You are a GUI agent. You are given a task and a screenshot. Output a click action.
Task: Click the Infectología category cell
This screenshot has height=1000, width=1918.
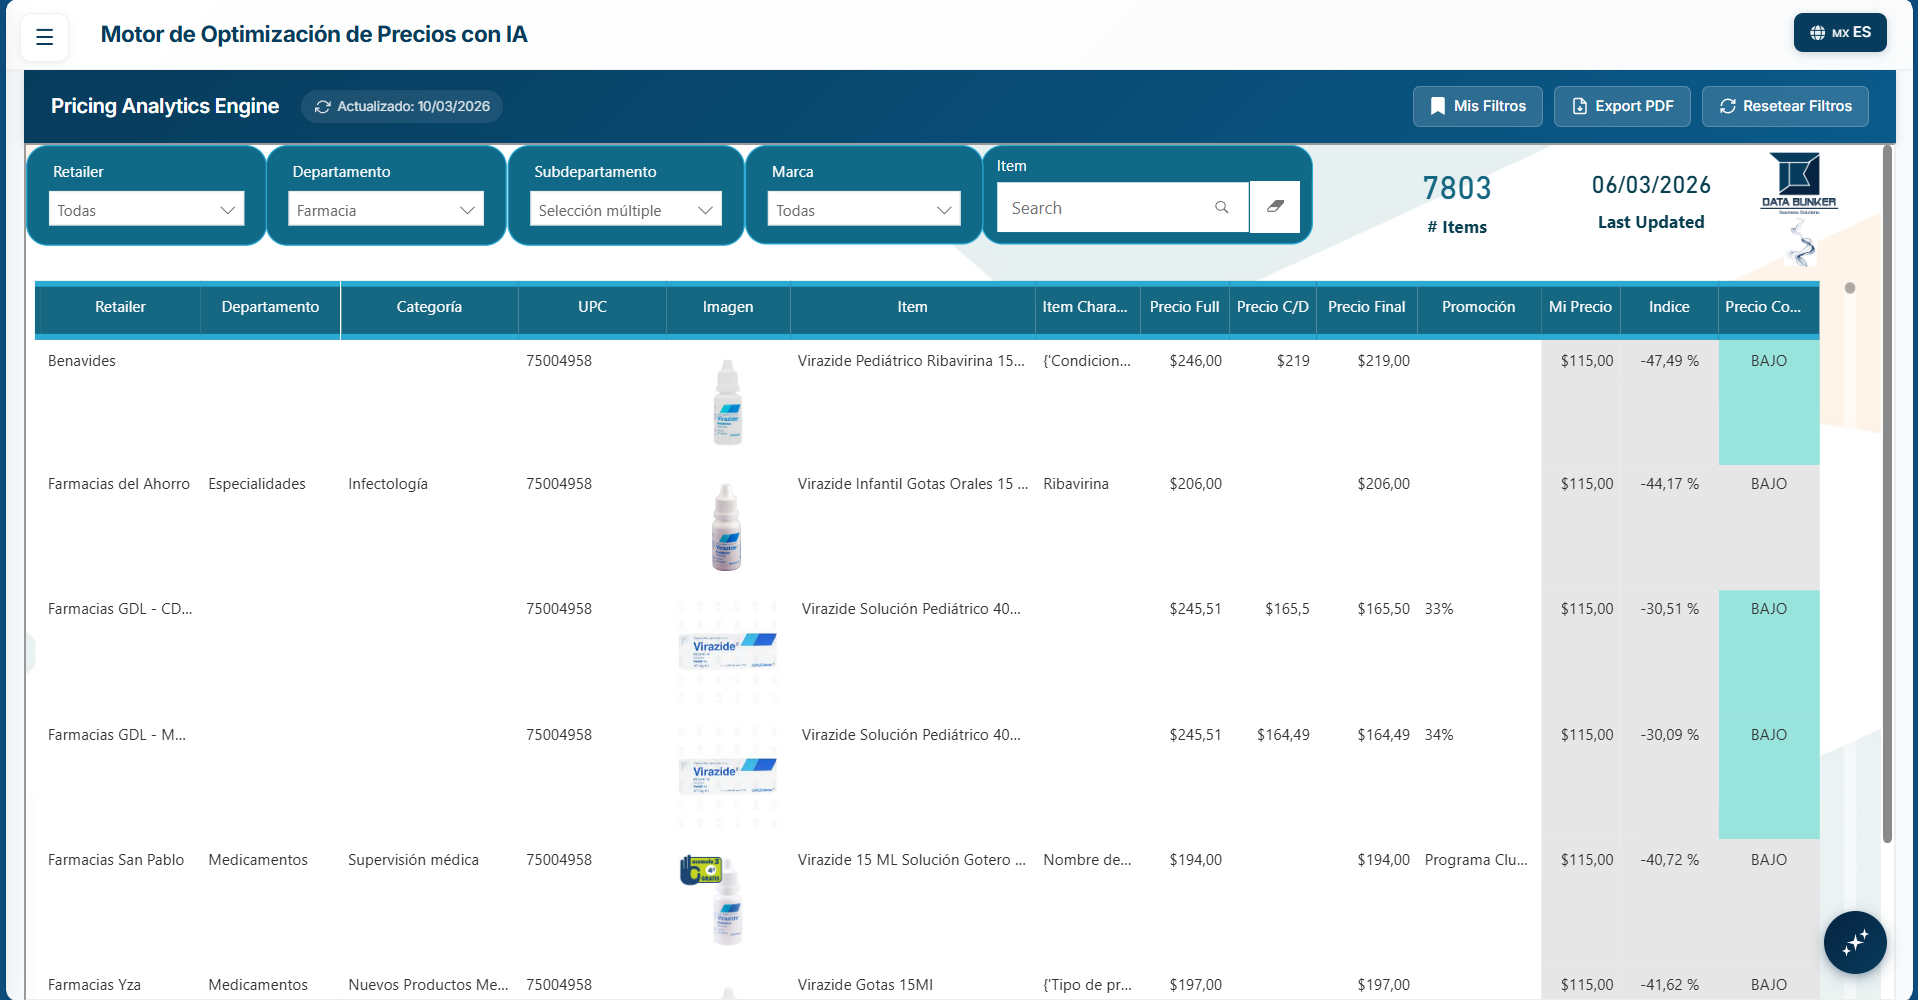pyautogui.click(x=388, y=484)
